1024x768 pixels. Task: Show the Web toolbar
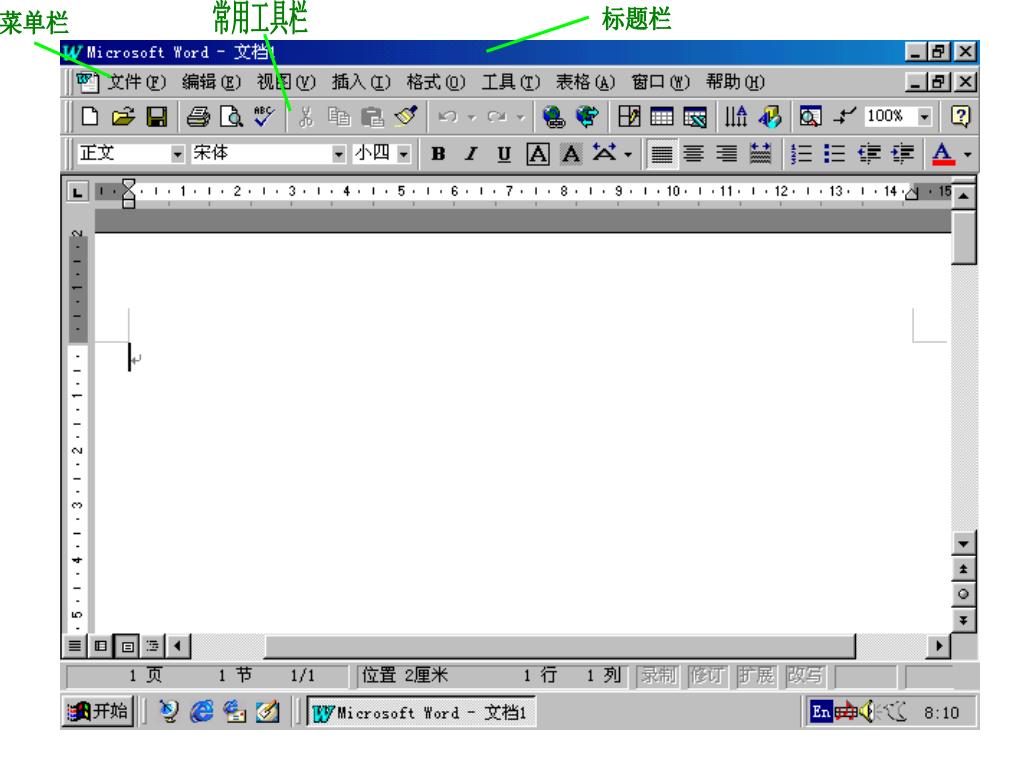point(587,117)
